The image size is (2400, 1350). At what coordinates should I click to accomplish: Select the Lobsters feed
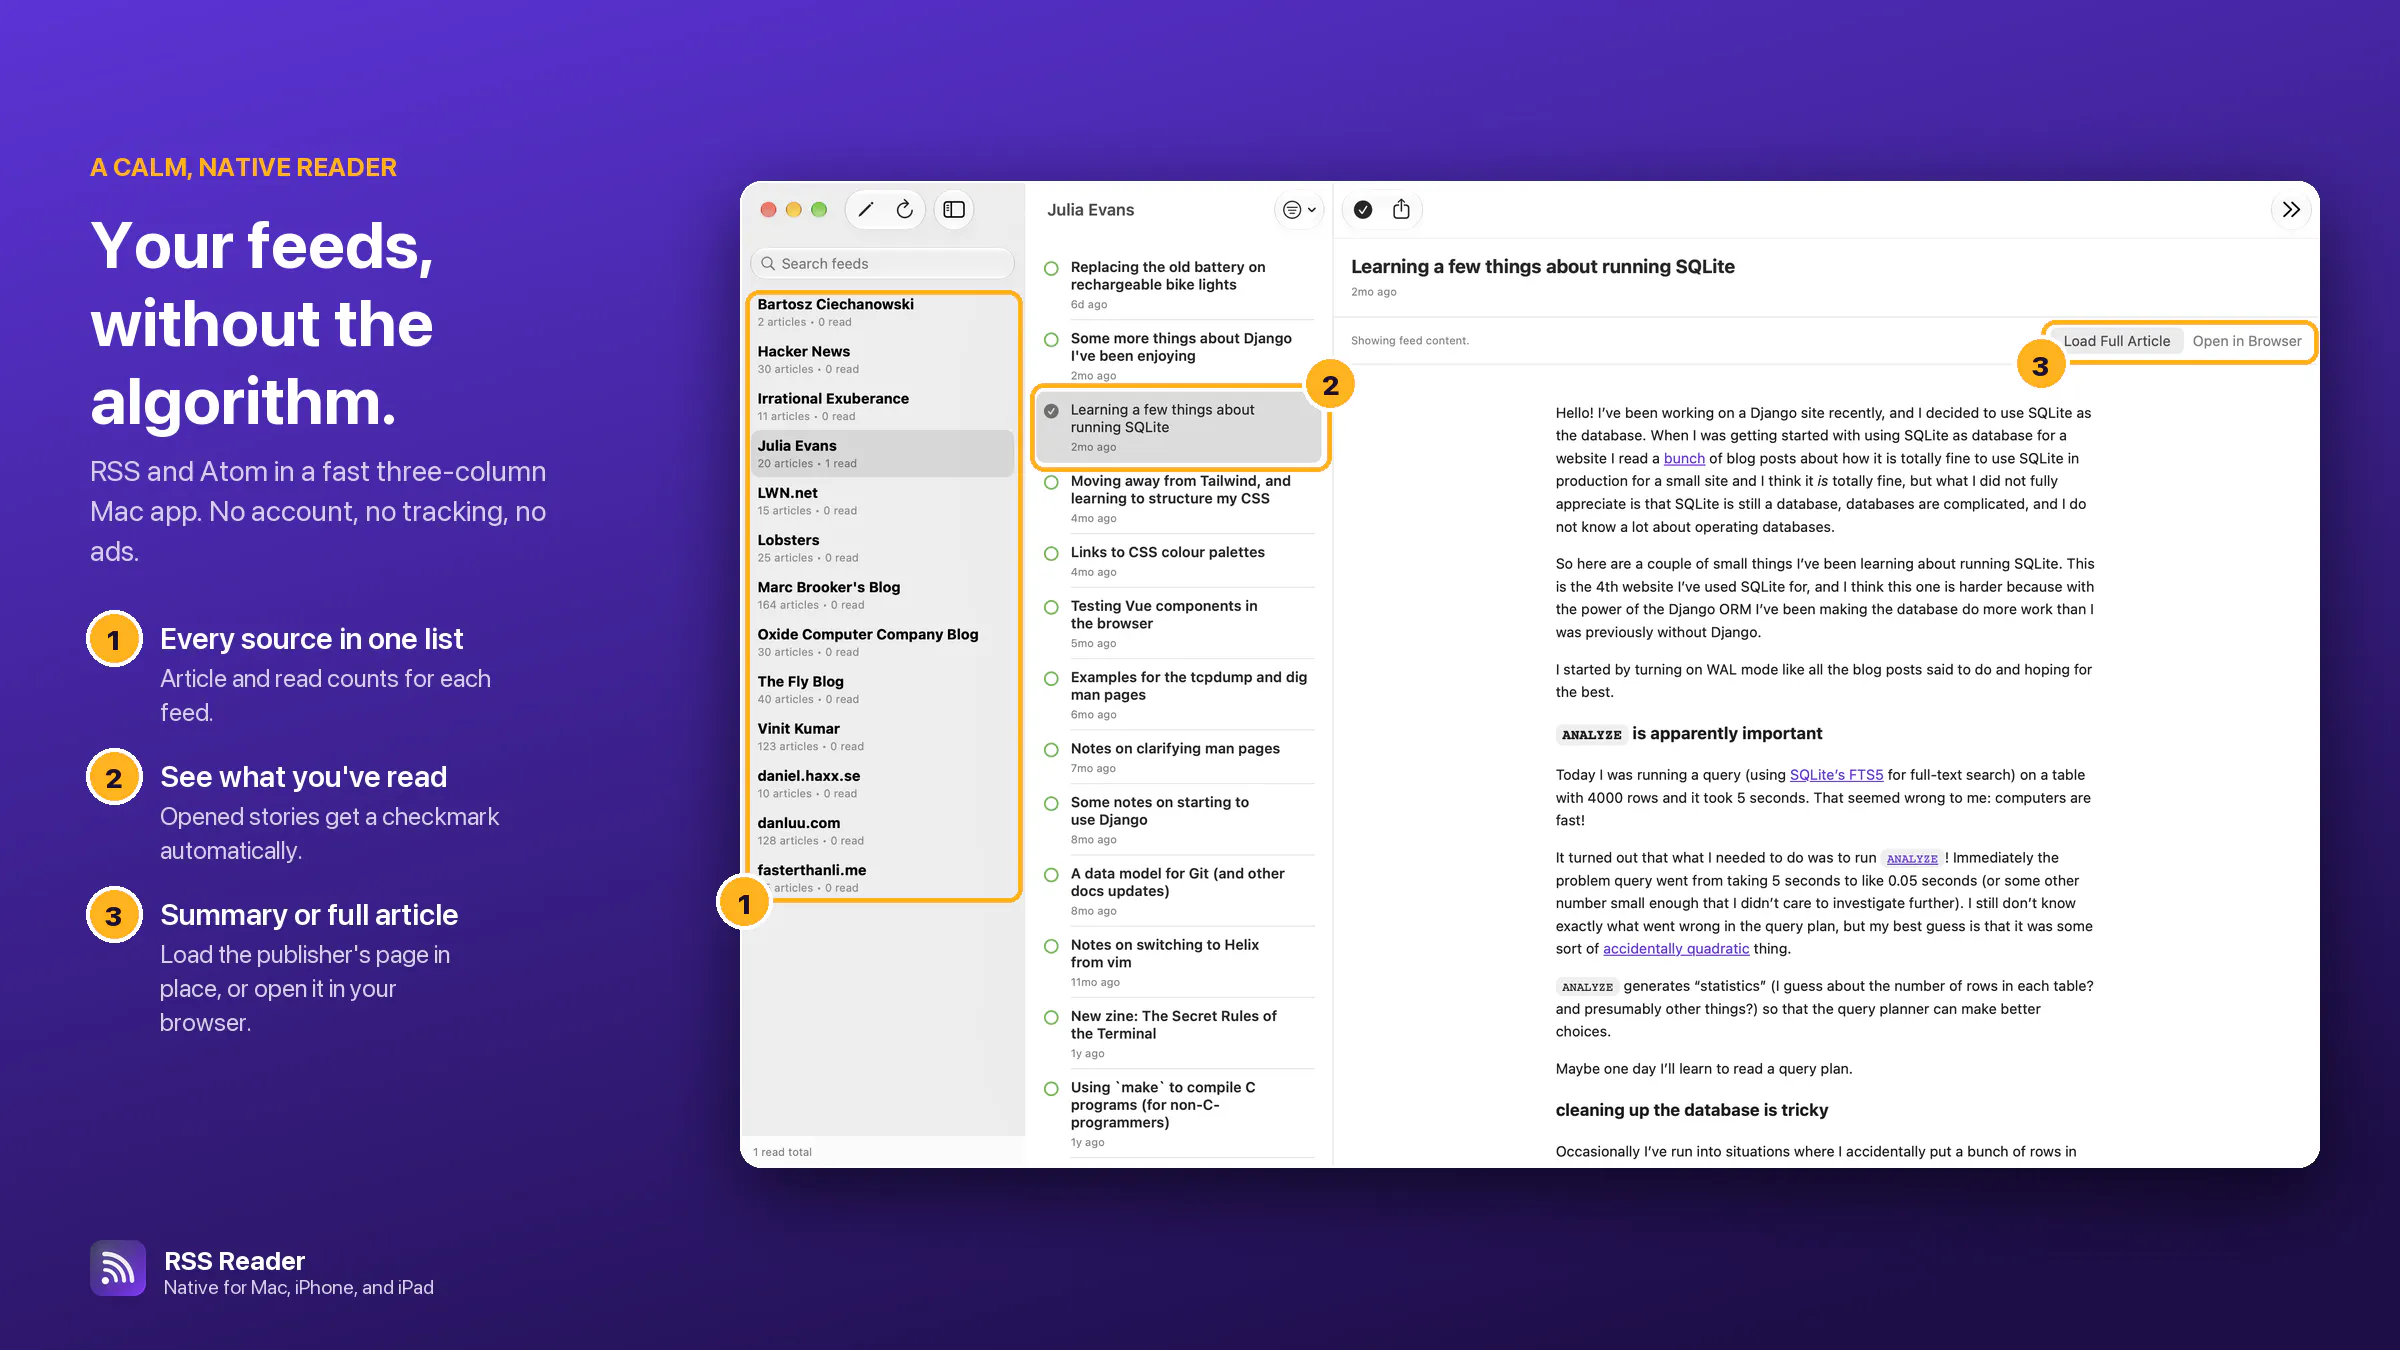(x=882, y=548)
